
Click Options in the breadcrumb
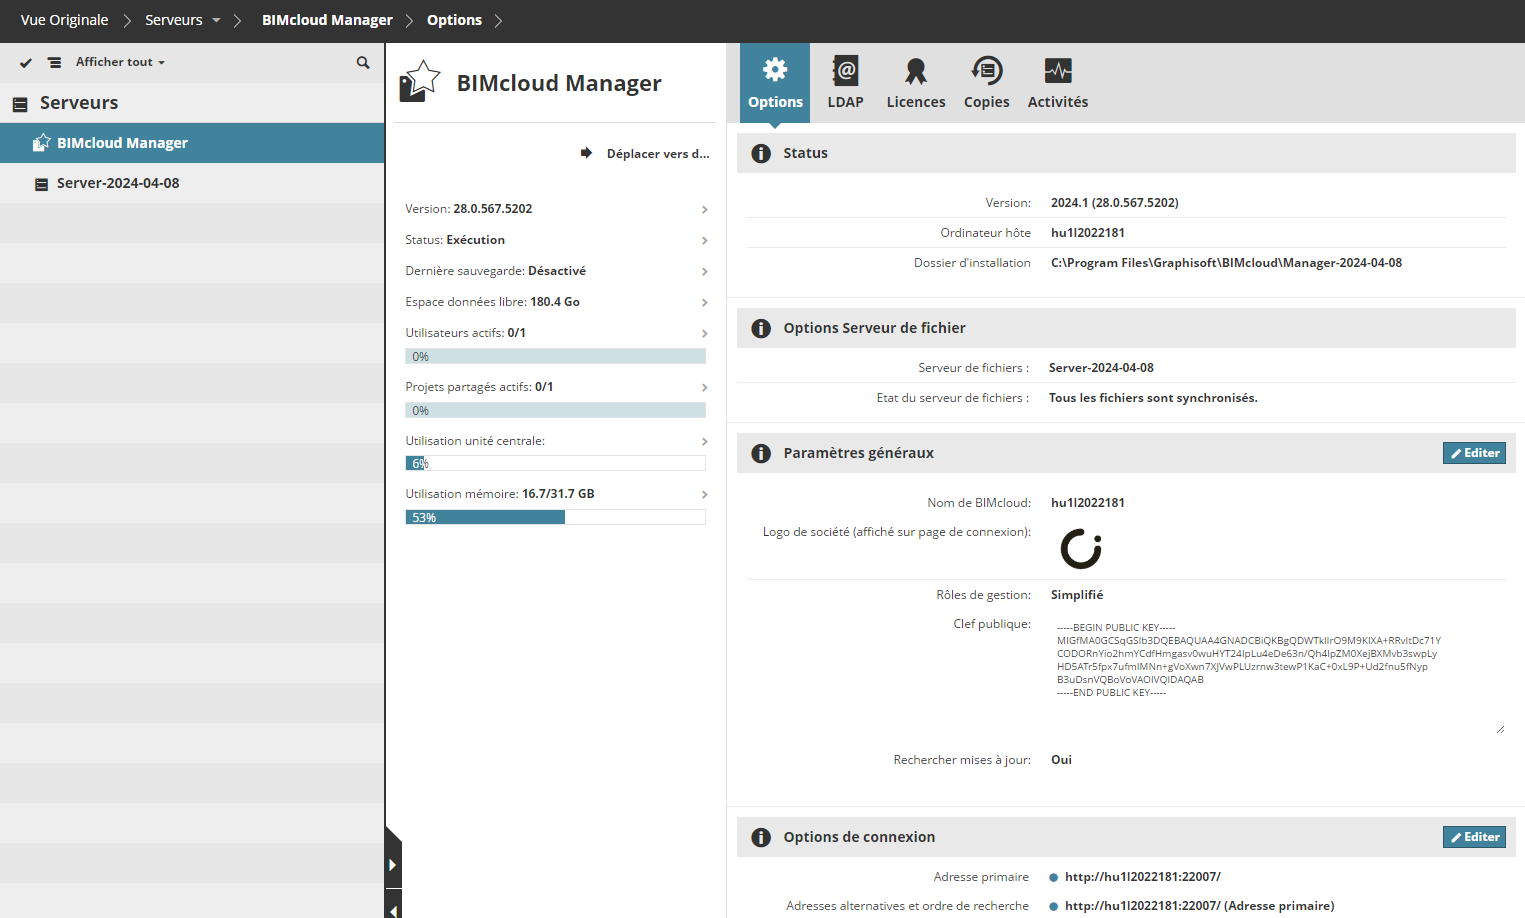(x=454, y=20)
